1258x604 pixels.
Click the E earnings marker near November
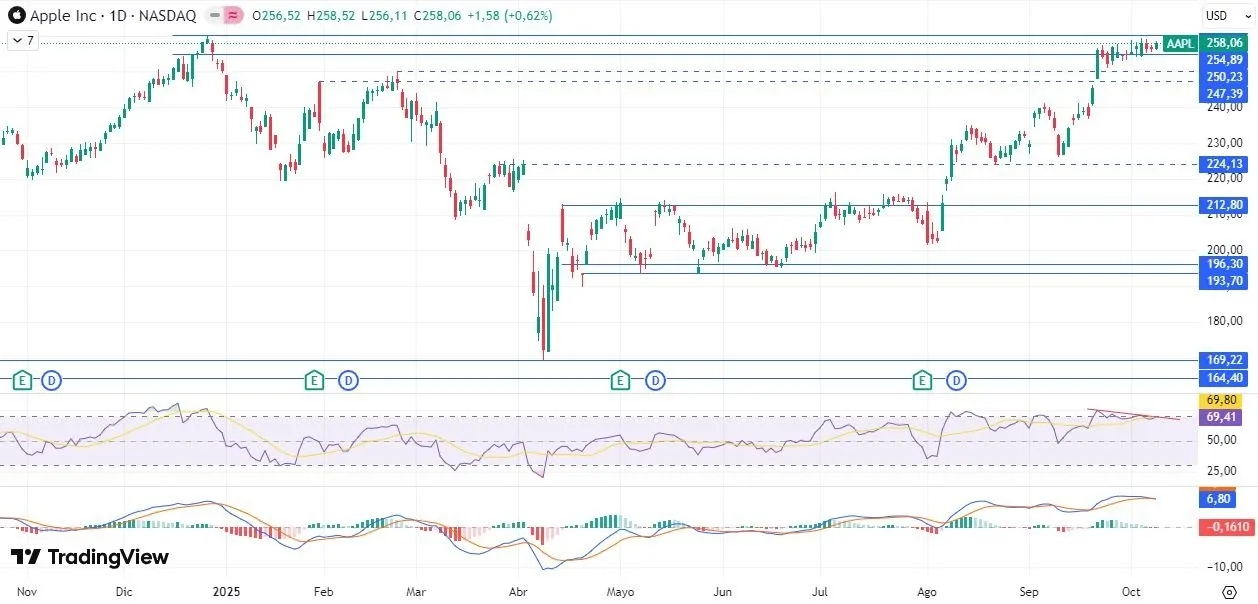(x=22, y=380)
